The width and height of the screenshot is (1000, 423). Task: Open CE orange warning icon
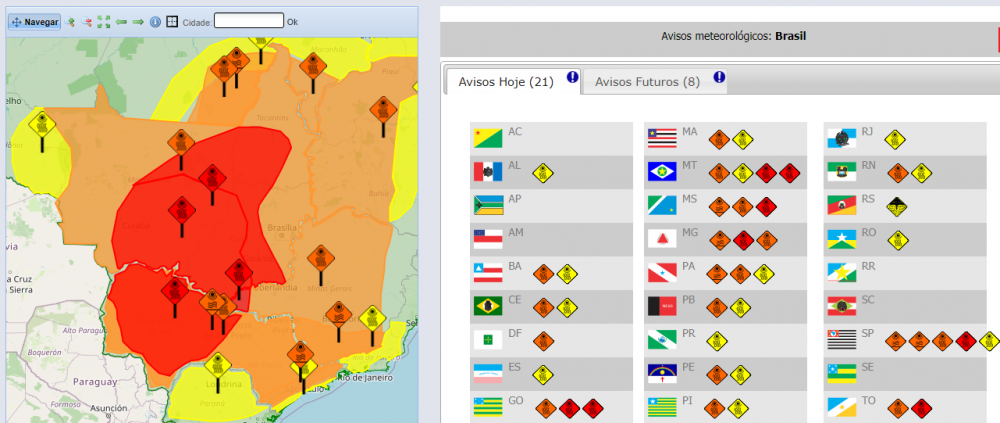click(x=543, y=308)
